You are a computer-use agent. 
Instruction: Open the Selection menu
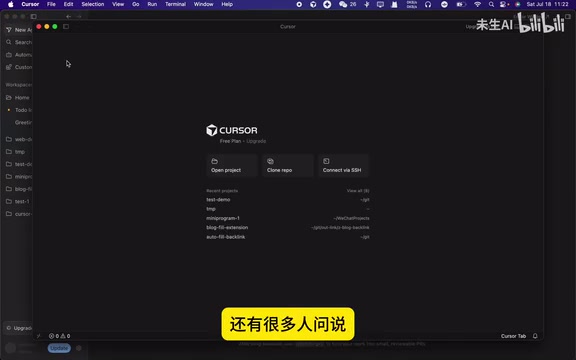click(x=93, y=4)
